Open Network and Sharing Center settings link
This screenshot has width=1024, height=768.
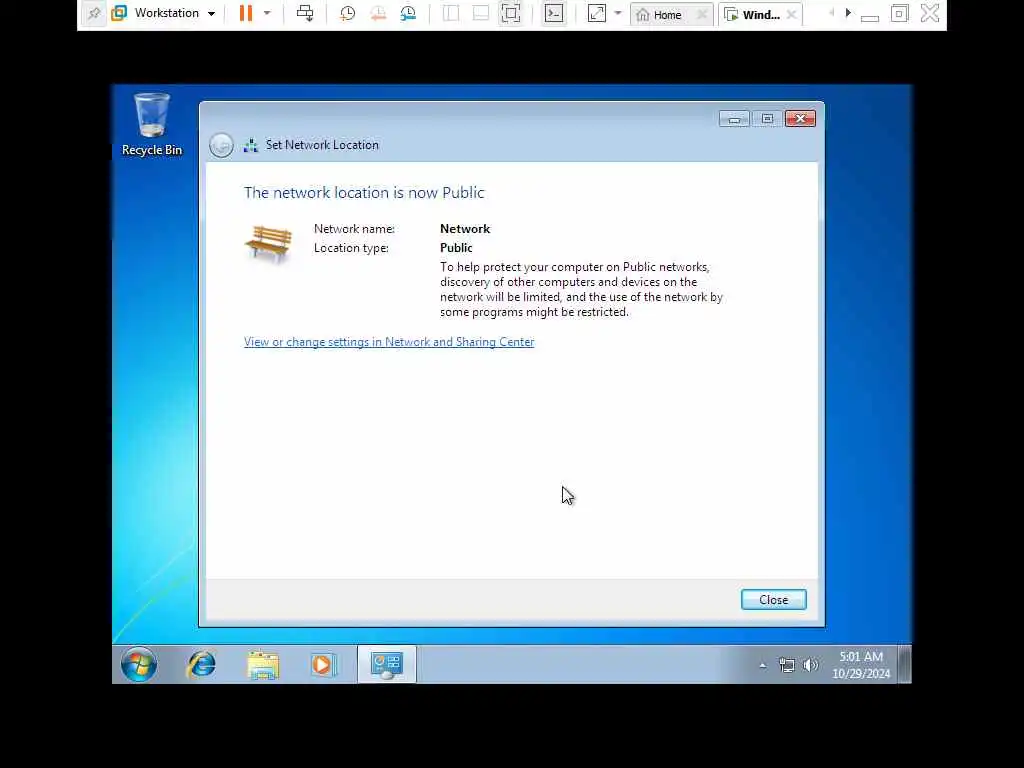pos(389,342)
